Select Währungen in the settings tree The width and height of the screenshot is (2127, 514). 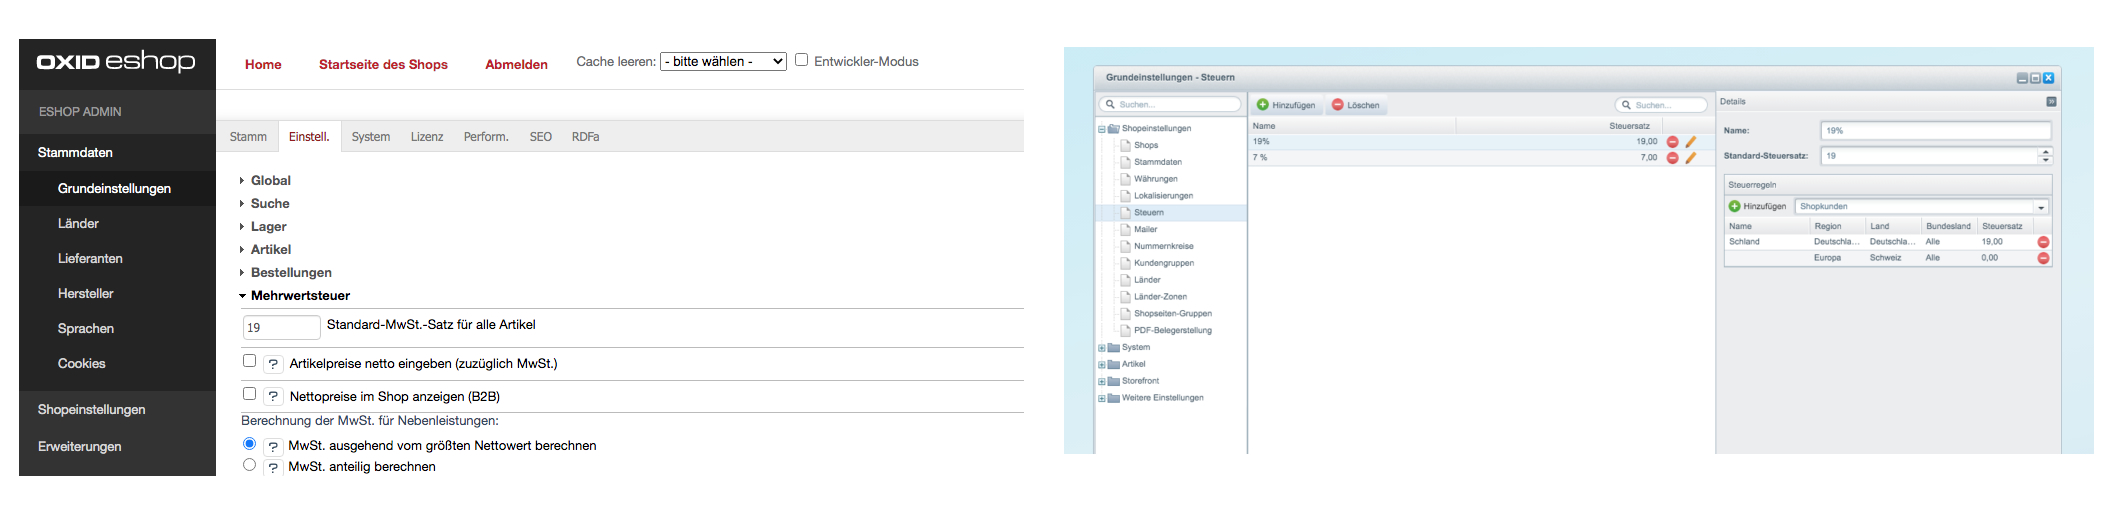point(1155,179)
